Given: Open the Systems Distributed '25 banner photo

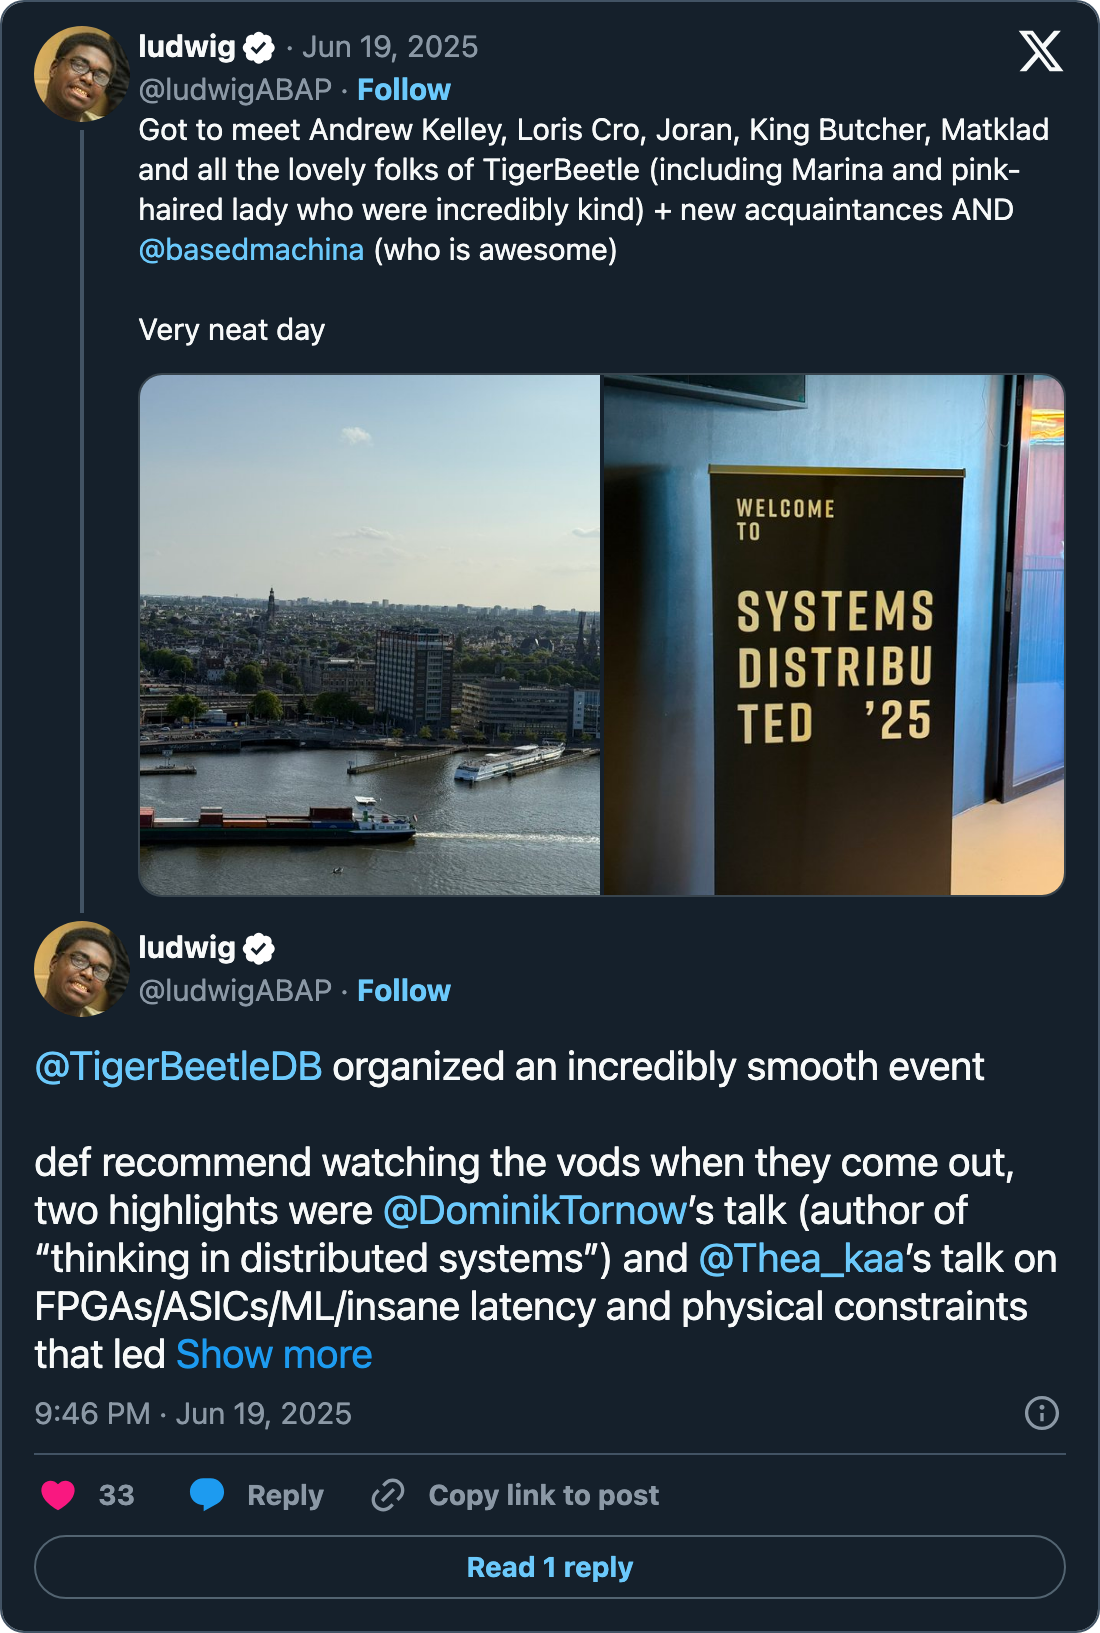Looking at the screenshot, I should pos(833,635).
